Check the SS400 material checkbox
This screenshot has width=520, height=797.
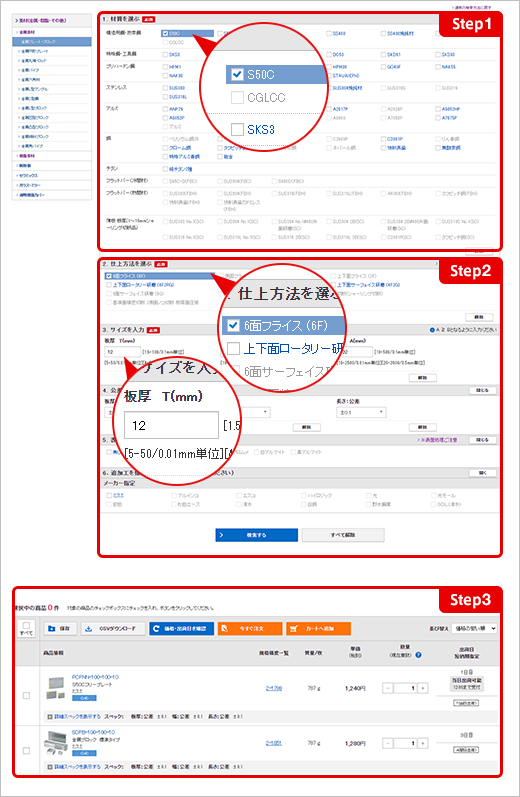pyautogui.click(x=329, y=34)
